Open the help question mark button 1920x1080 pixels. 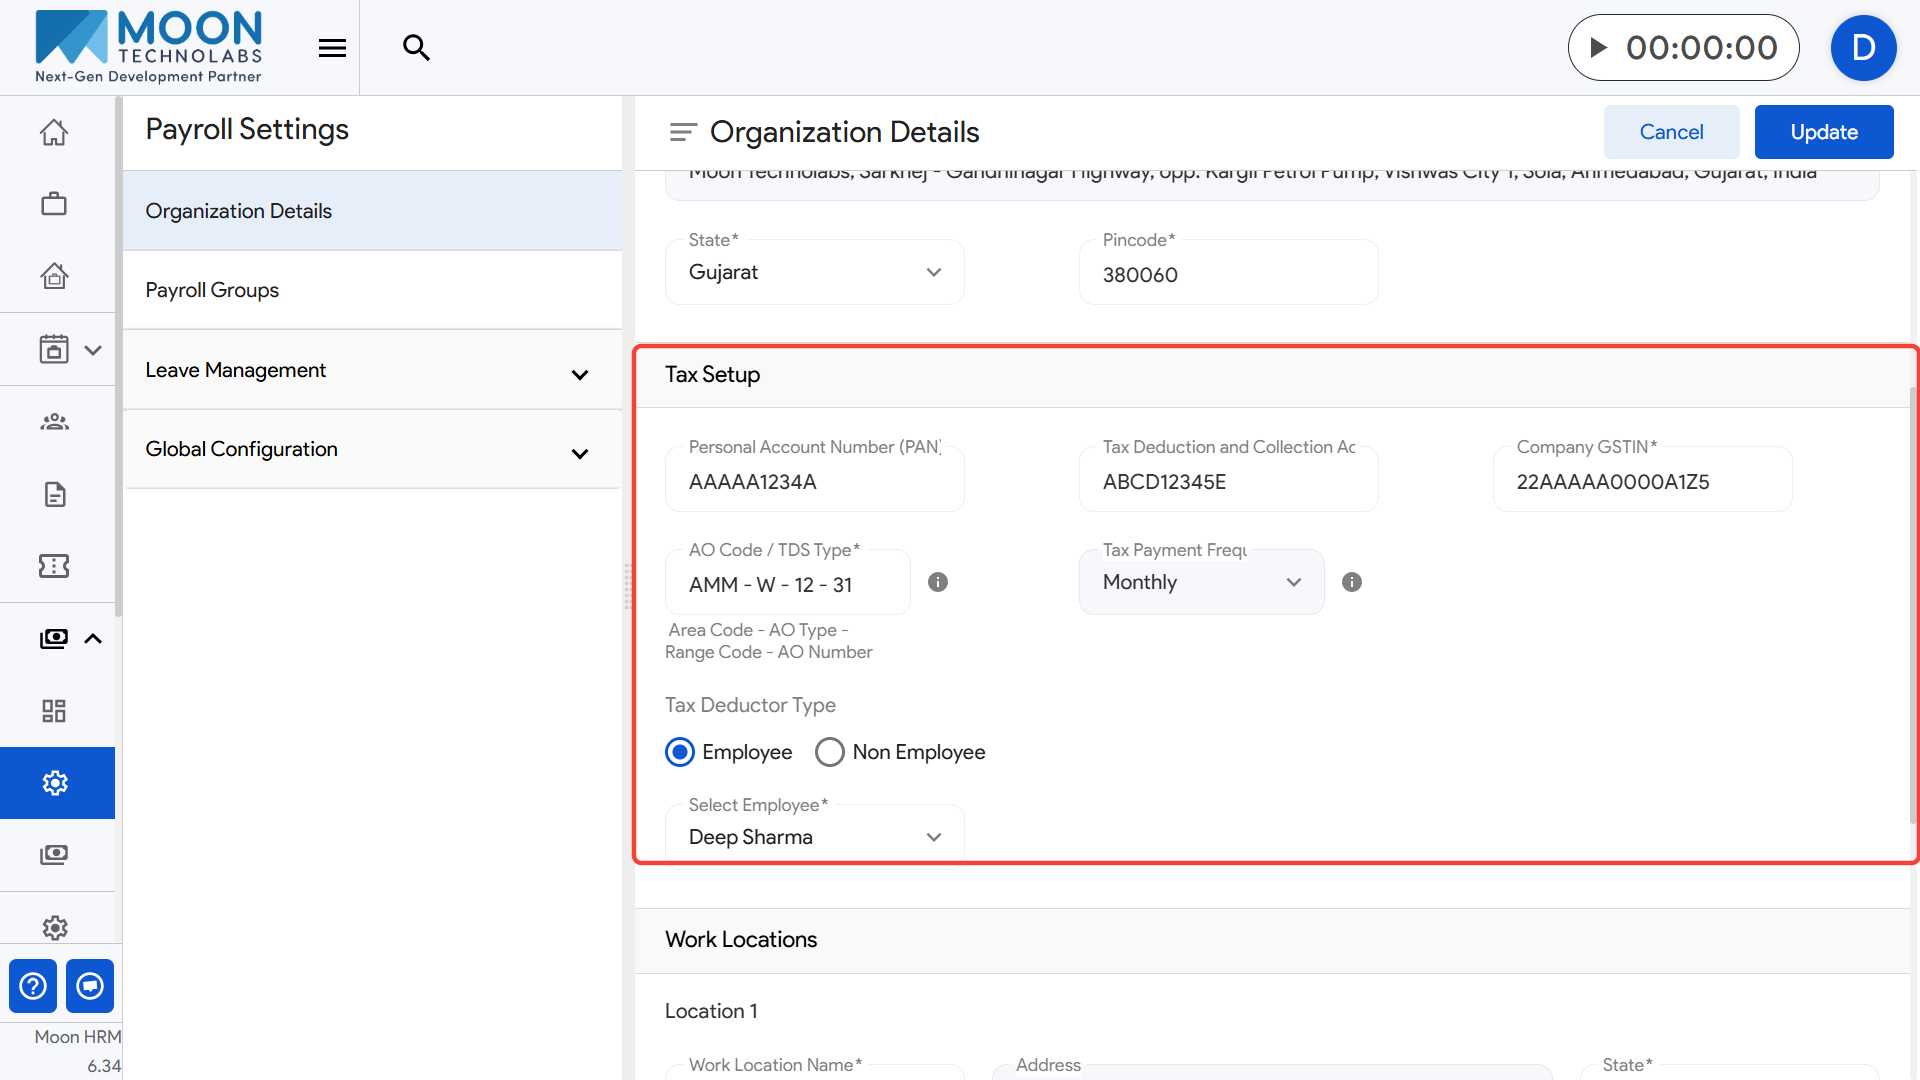[33, 986]
